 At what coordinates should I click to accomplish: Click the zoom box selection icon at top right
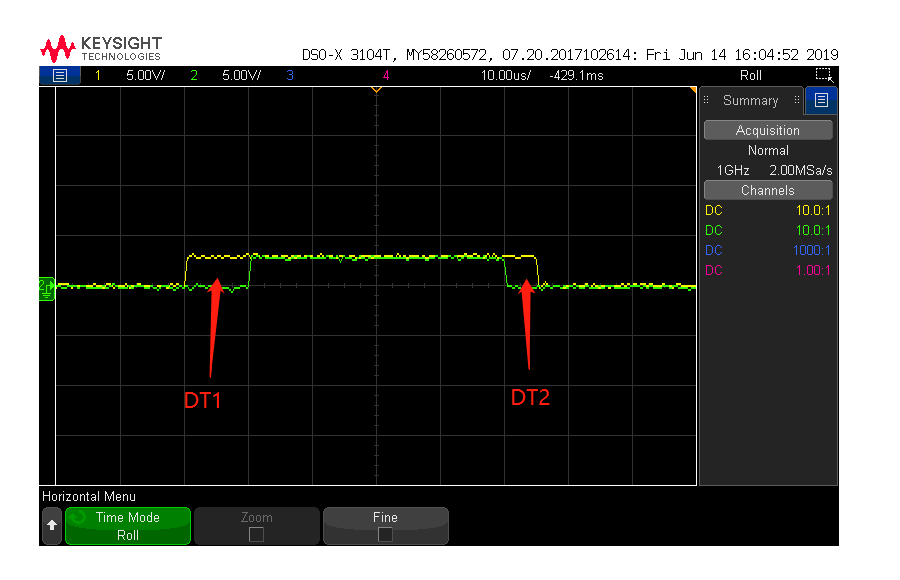point(824,75)
